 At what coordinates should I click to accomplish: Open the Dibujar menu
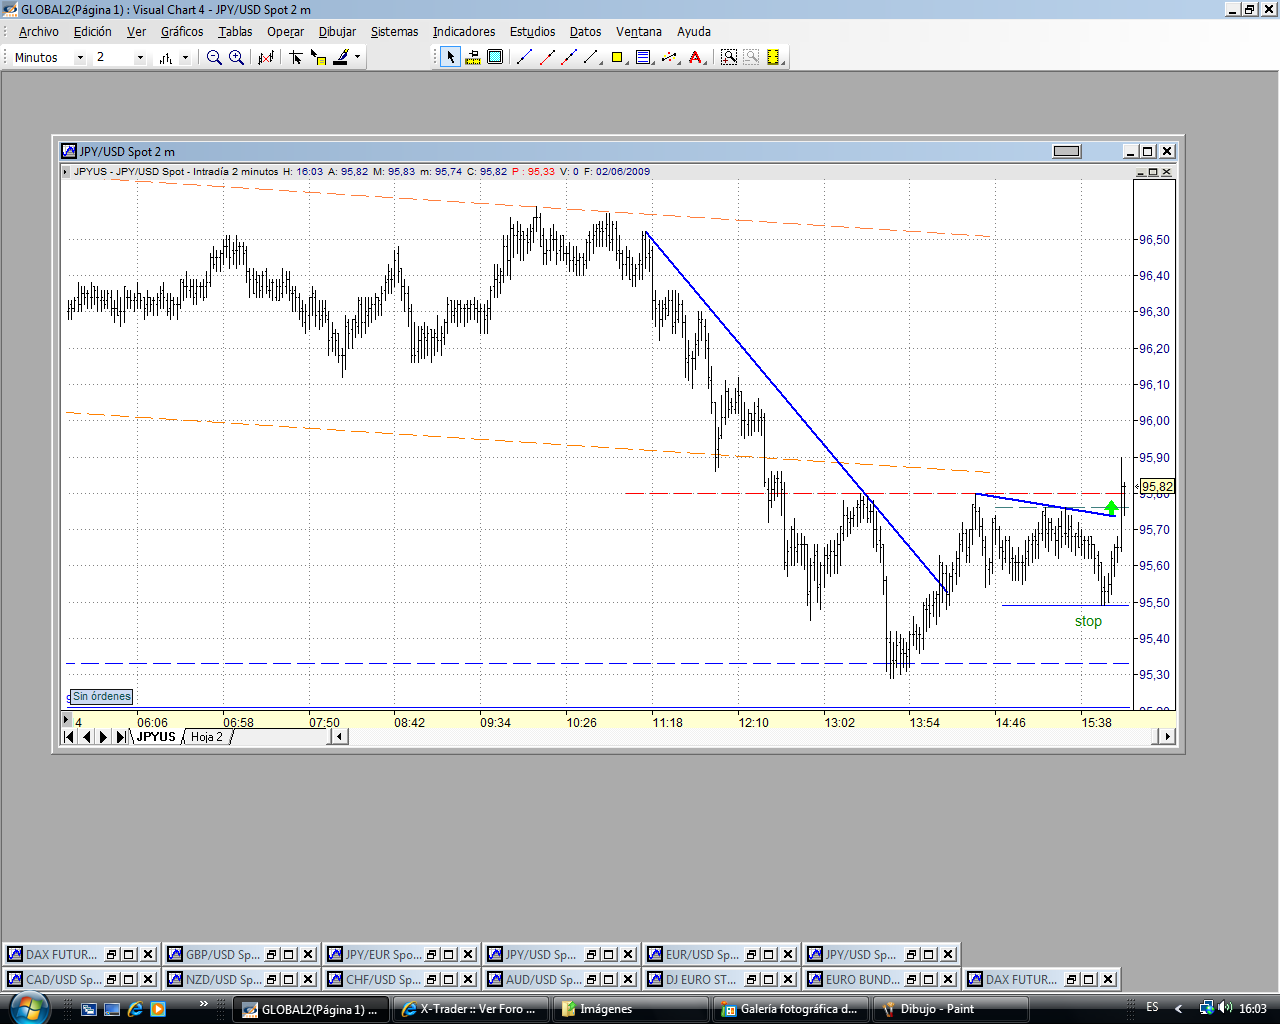pos(337,32)
